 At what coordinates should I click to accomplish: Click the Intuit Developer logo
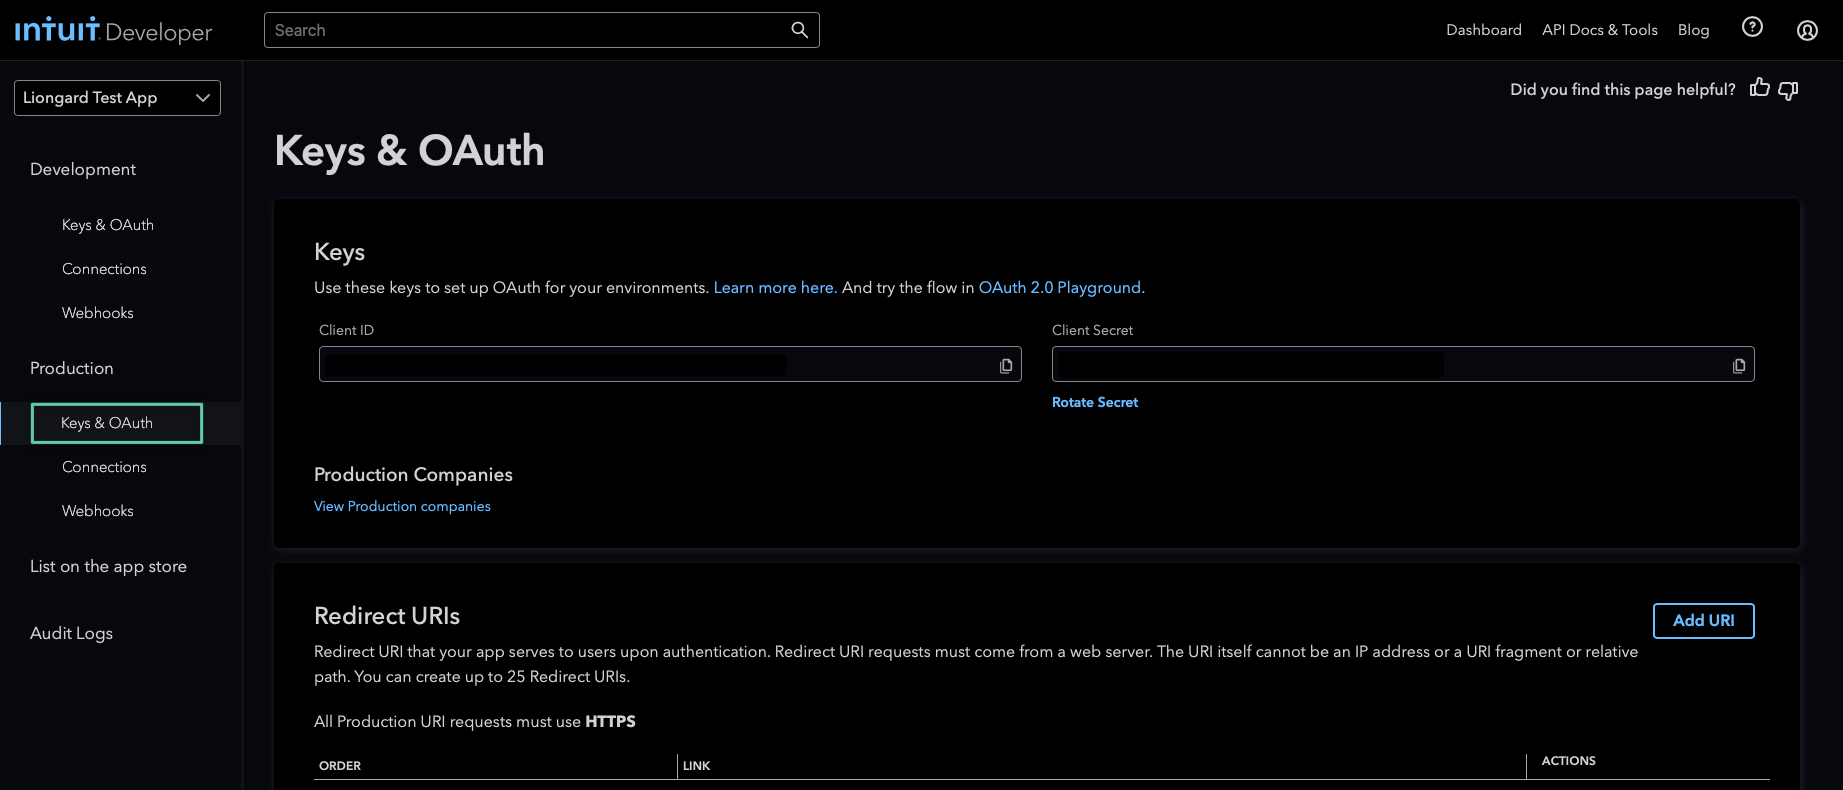pos(113,30)
